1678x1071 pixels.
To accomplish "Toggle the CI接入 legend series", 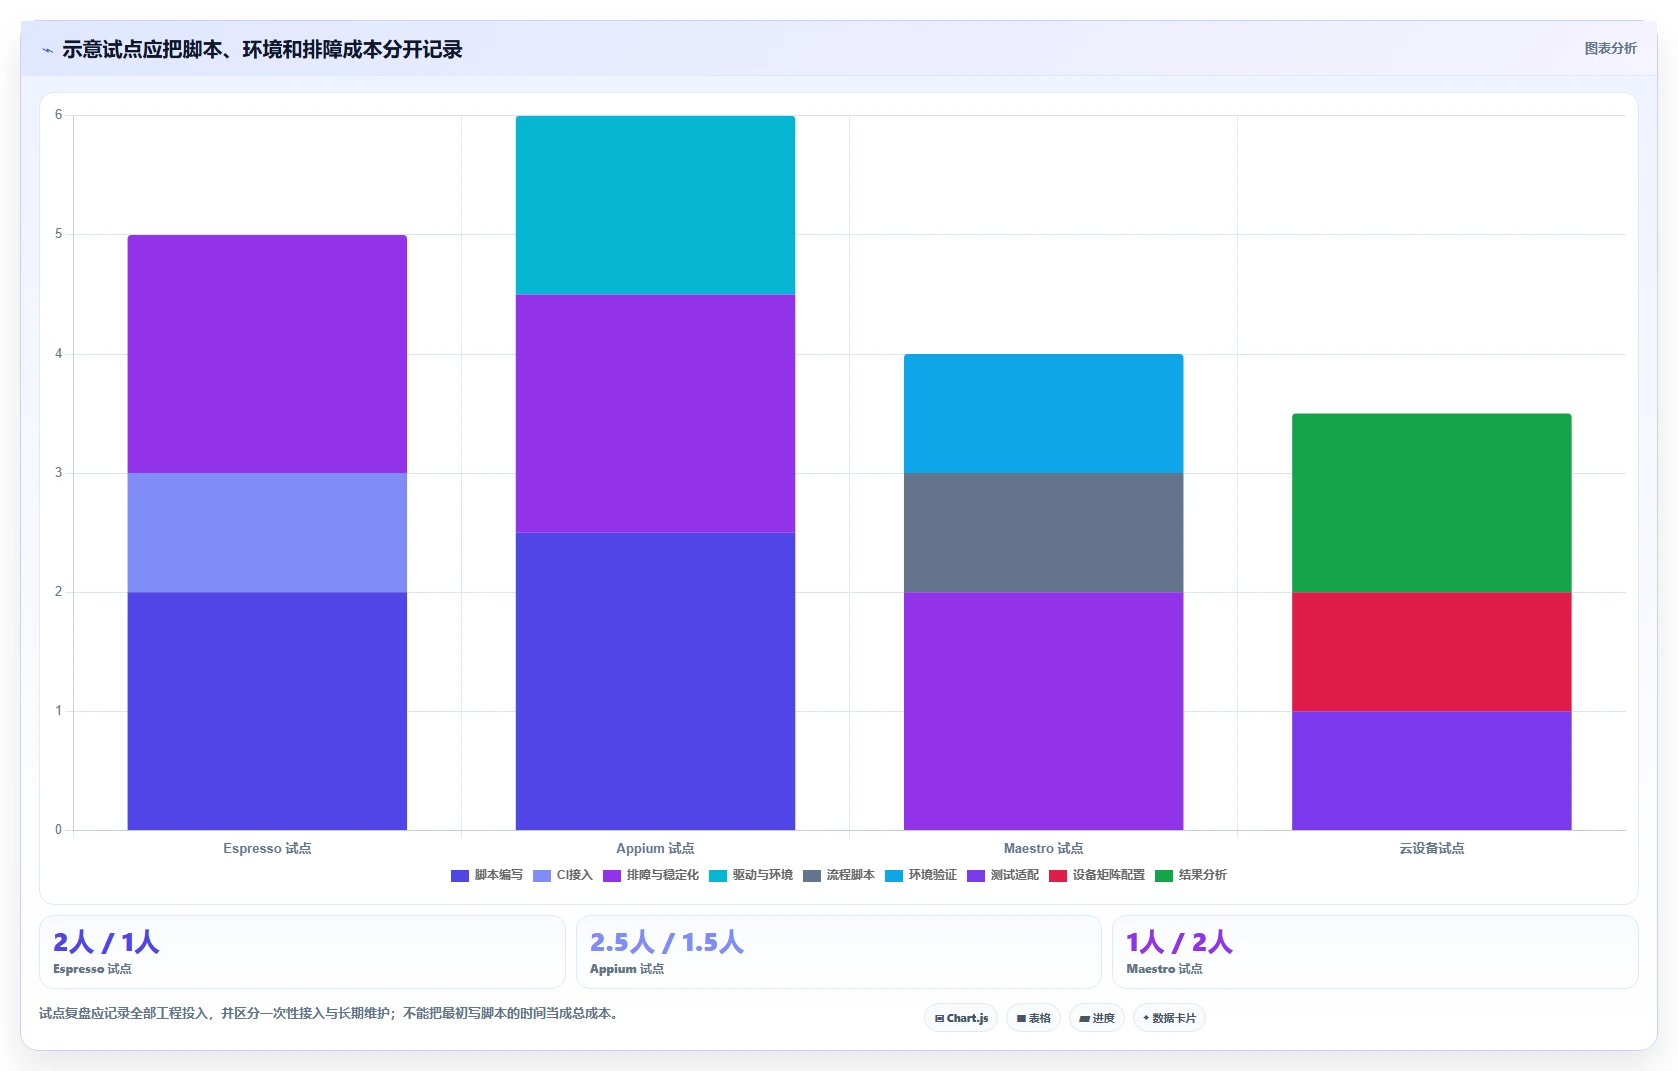I will [x=563, y=875].
